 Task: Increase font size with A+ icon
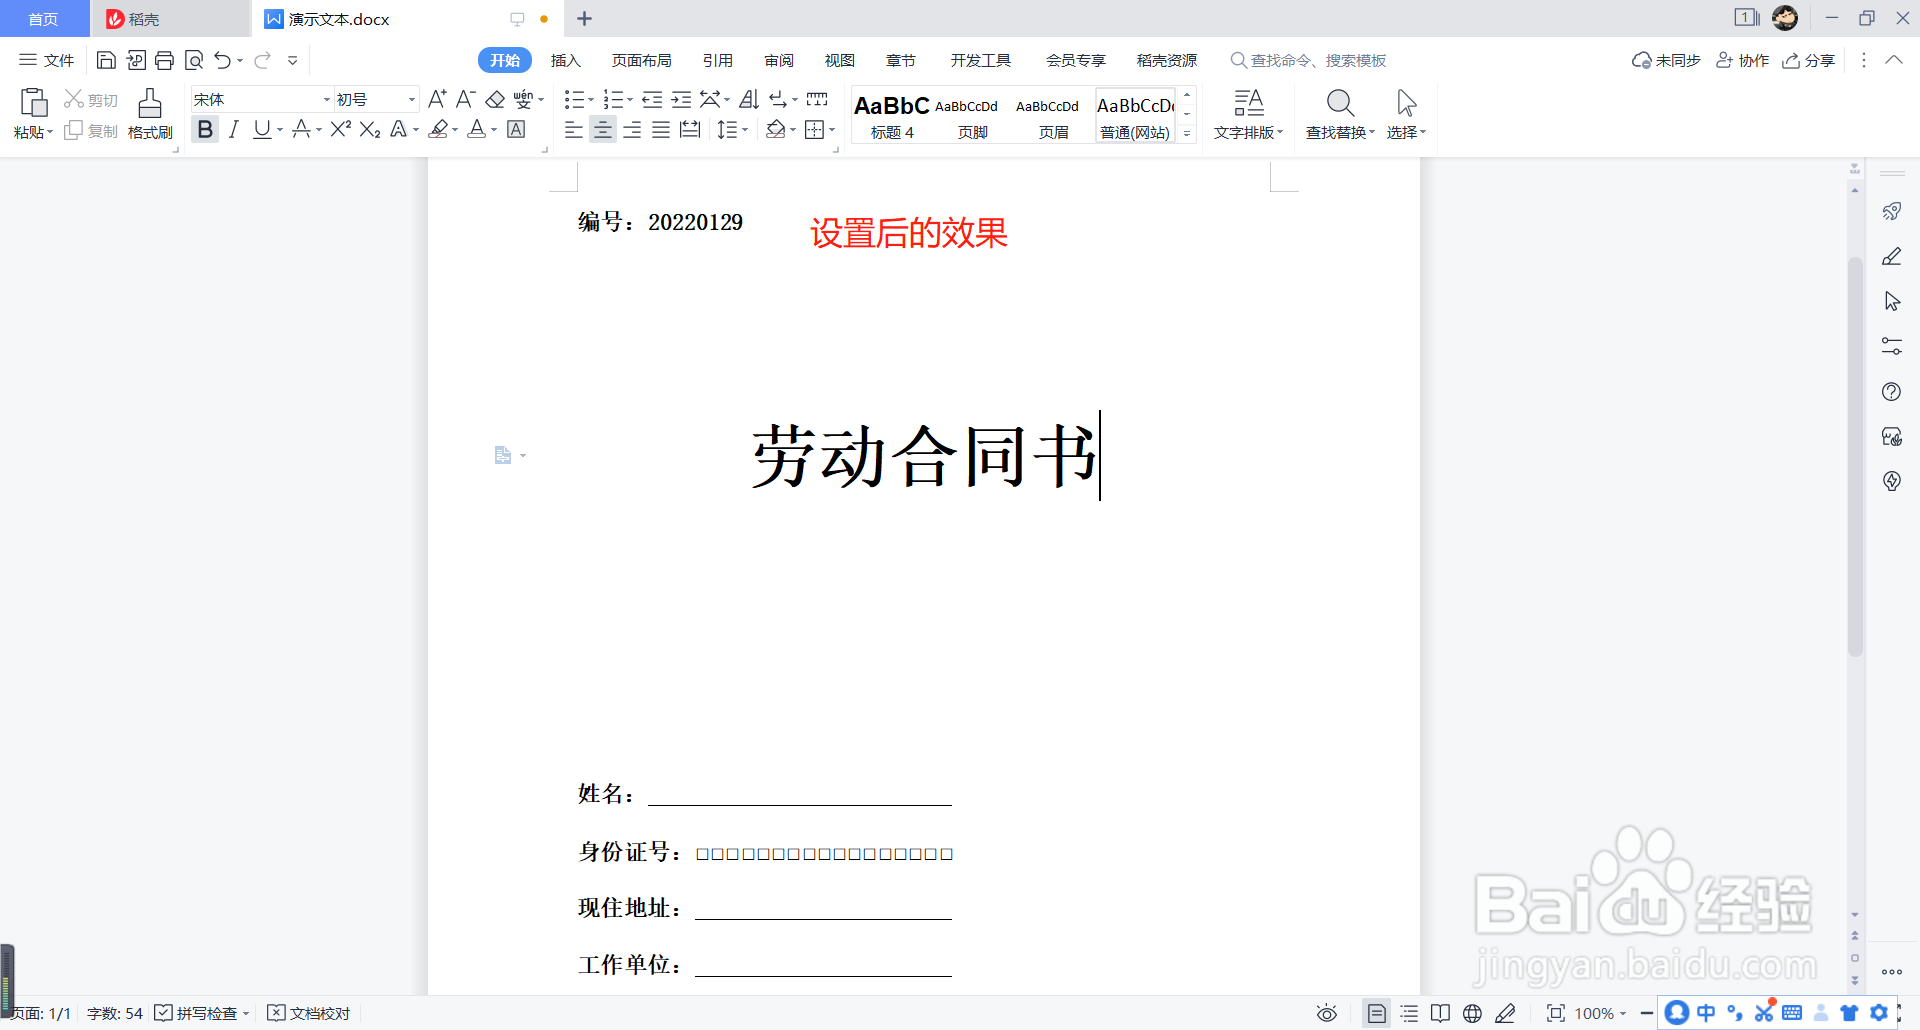click(437, 99)
